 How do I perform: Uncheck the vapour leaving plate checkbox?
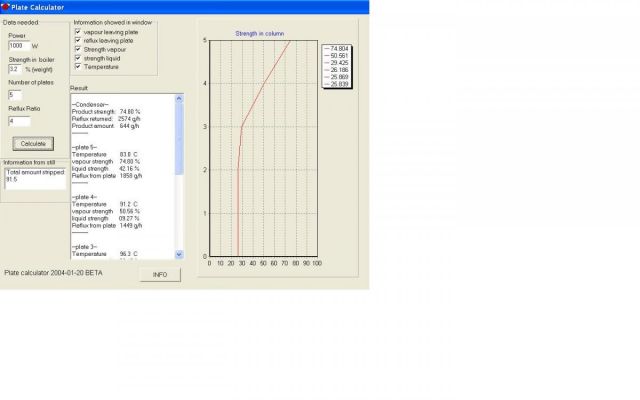point(78,31)
